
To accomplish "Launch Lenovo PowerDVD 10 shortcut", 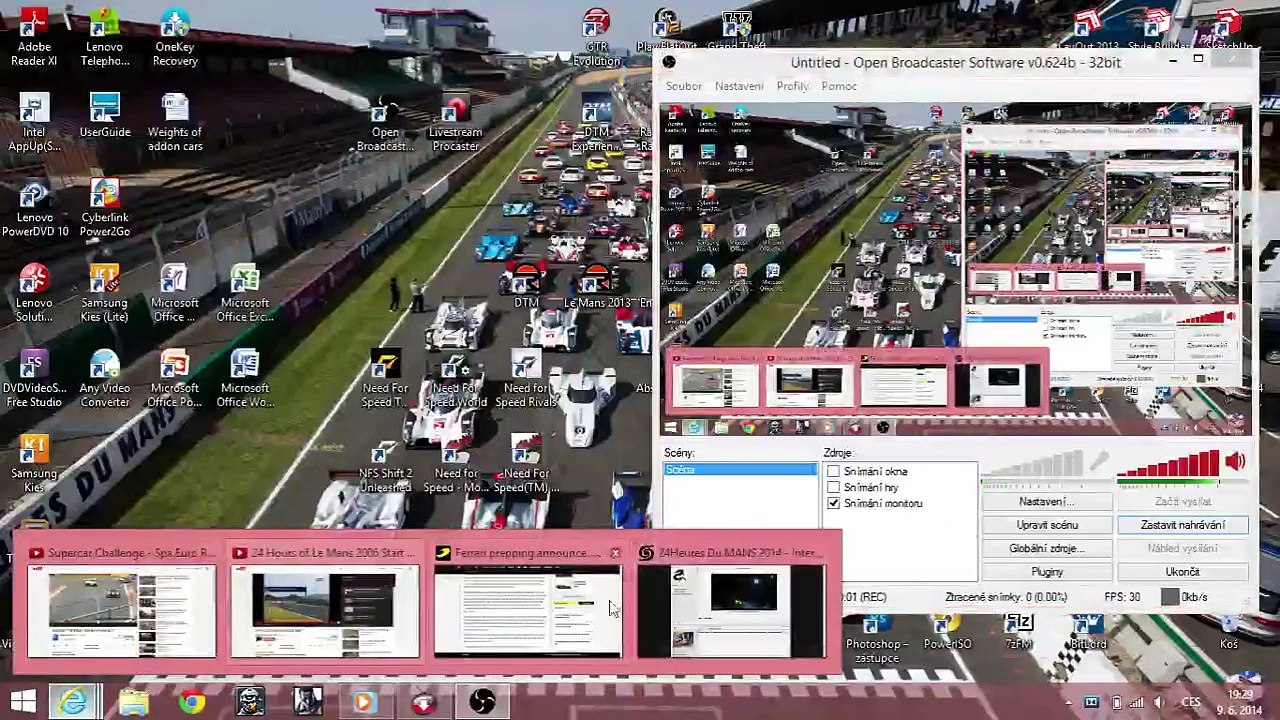I will [x=34, y=208].
